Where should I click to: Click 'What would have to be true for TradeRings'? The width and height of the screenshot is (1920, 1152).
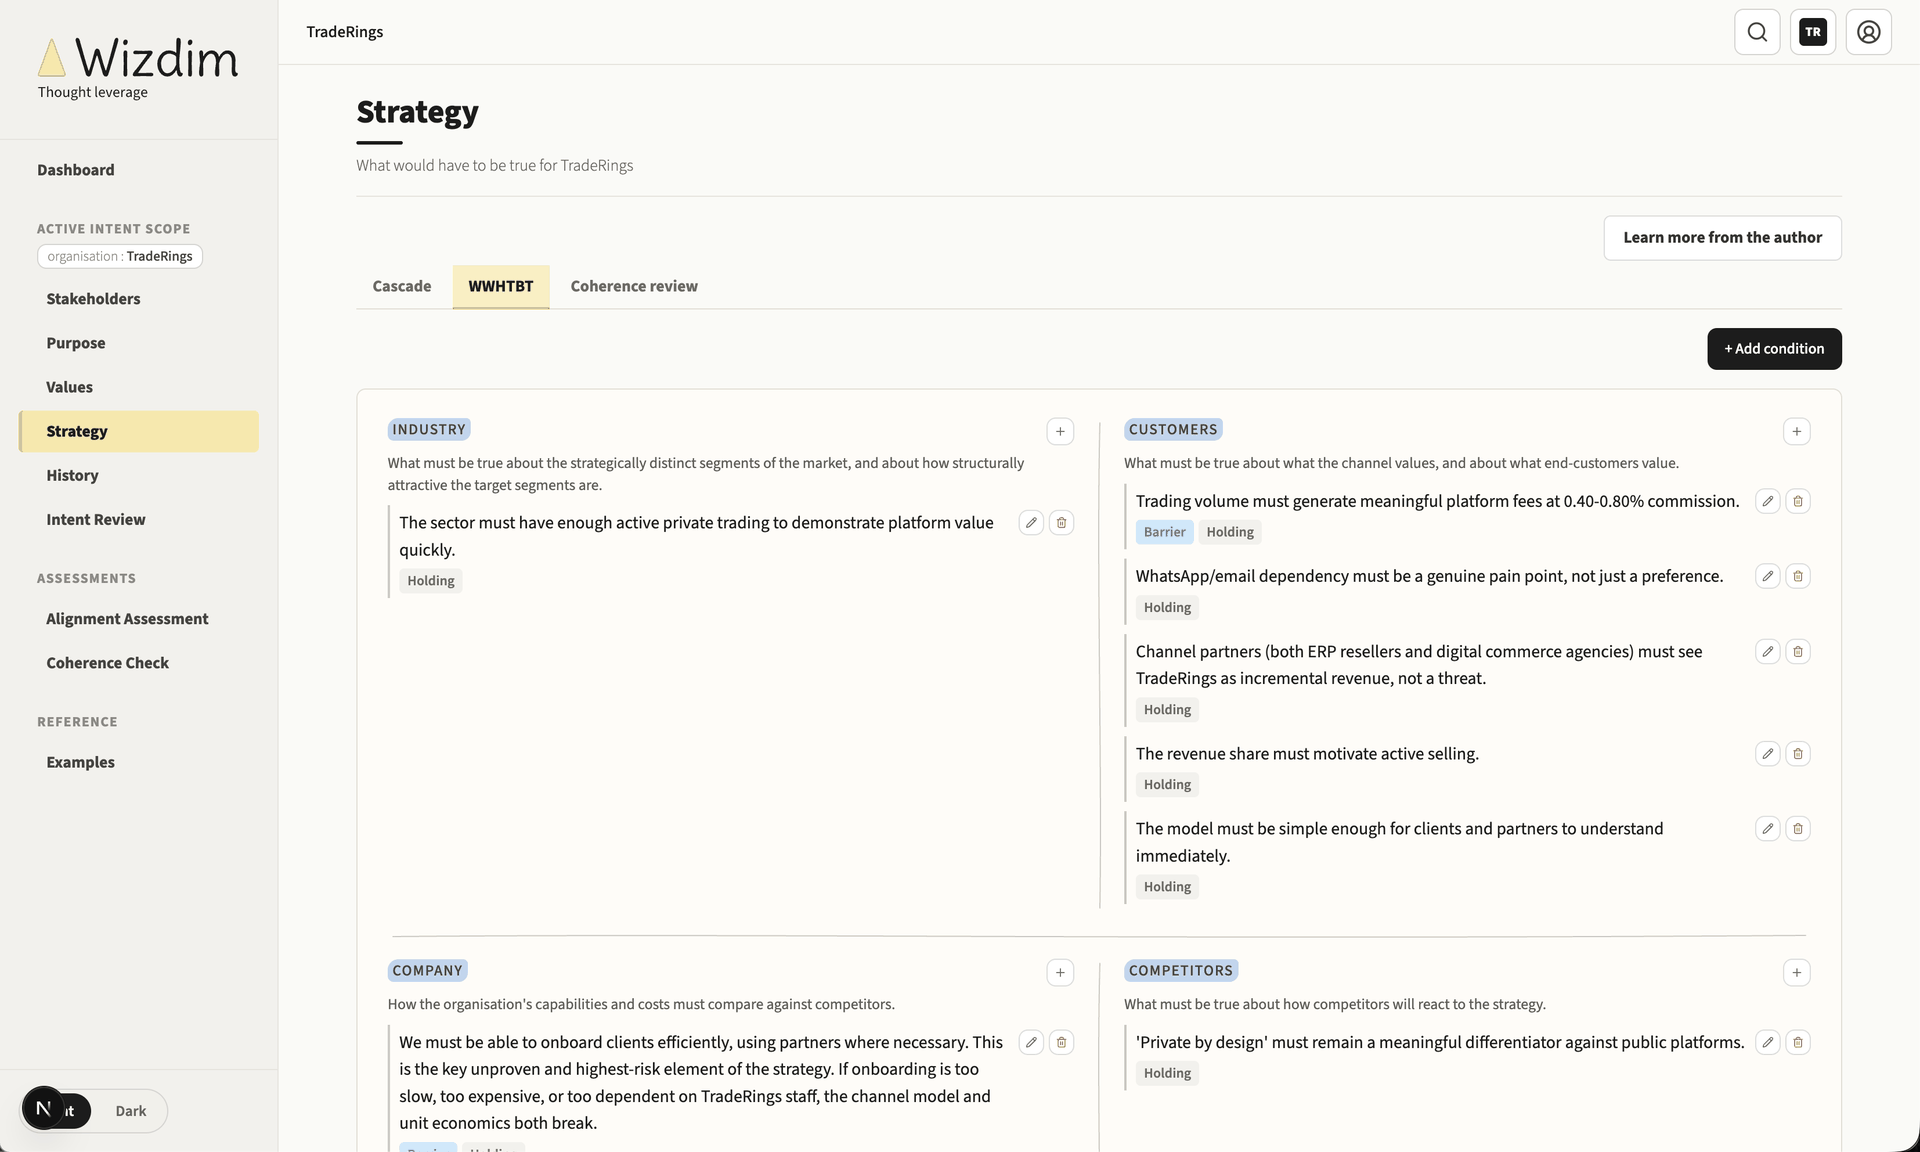(x=495, y=166)
